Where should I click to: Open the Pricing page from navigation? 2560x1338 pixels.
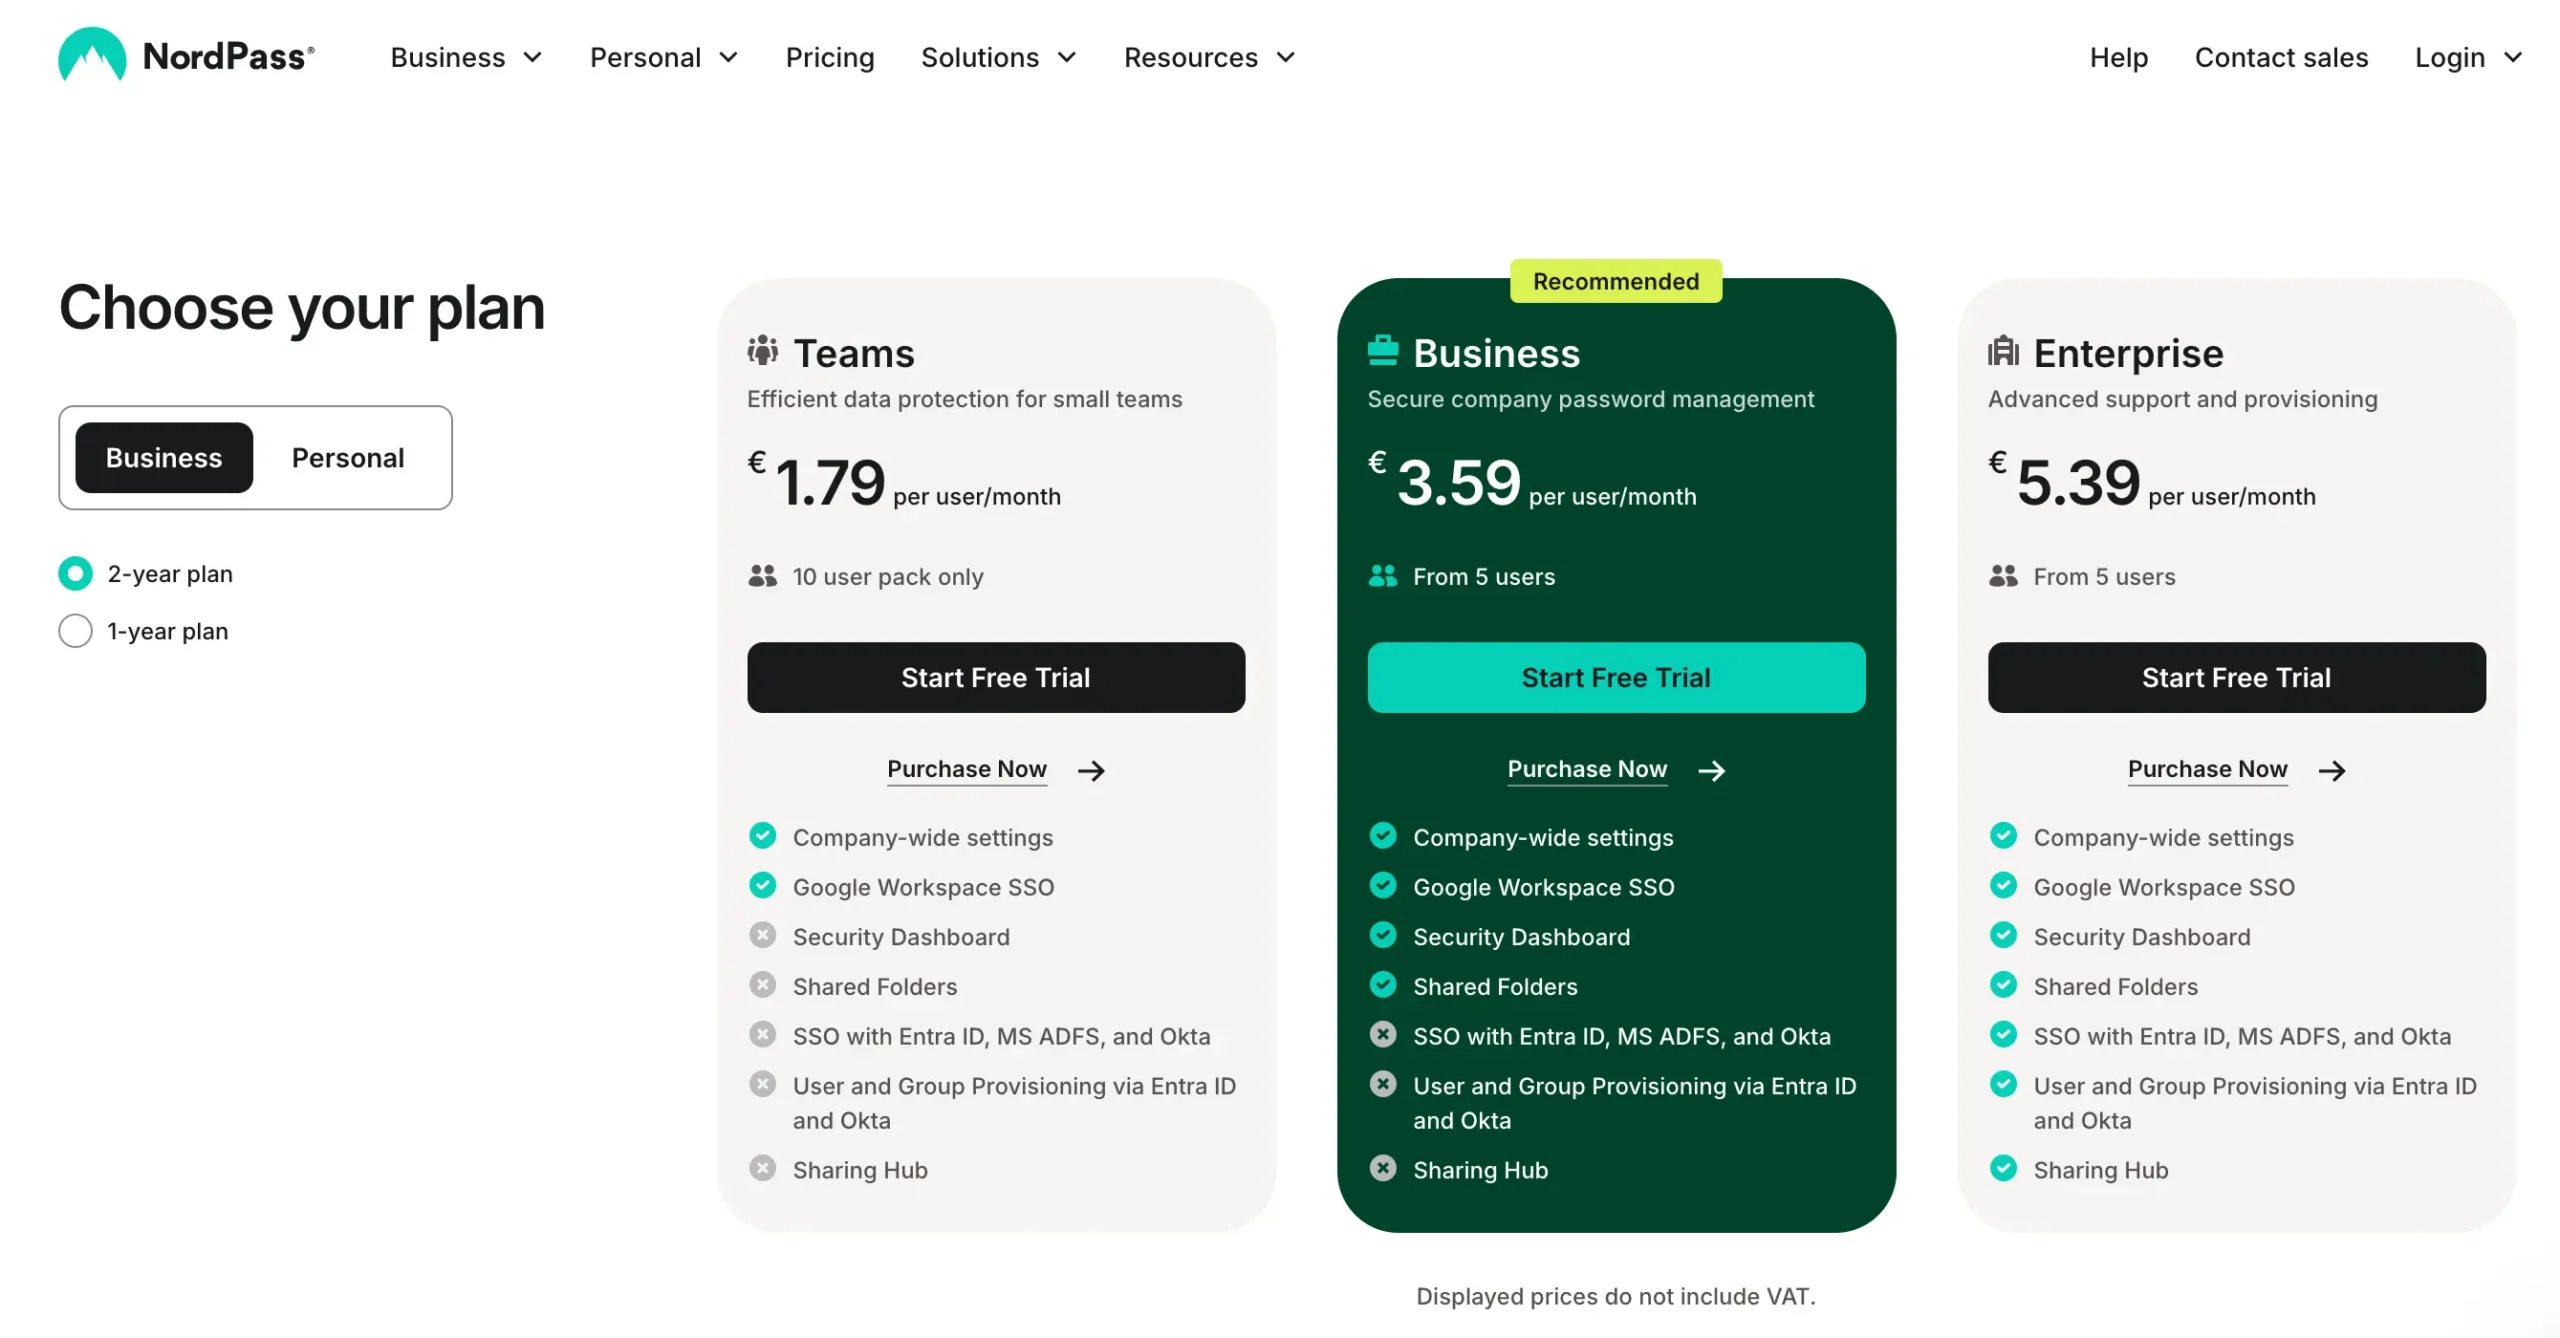[830, 58]
